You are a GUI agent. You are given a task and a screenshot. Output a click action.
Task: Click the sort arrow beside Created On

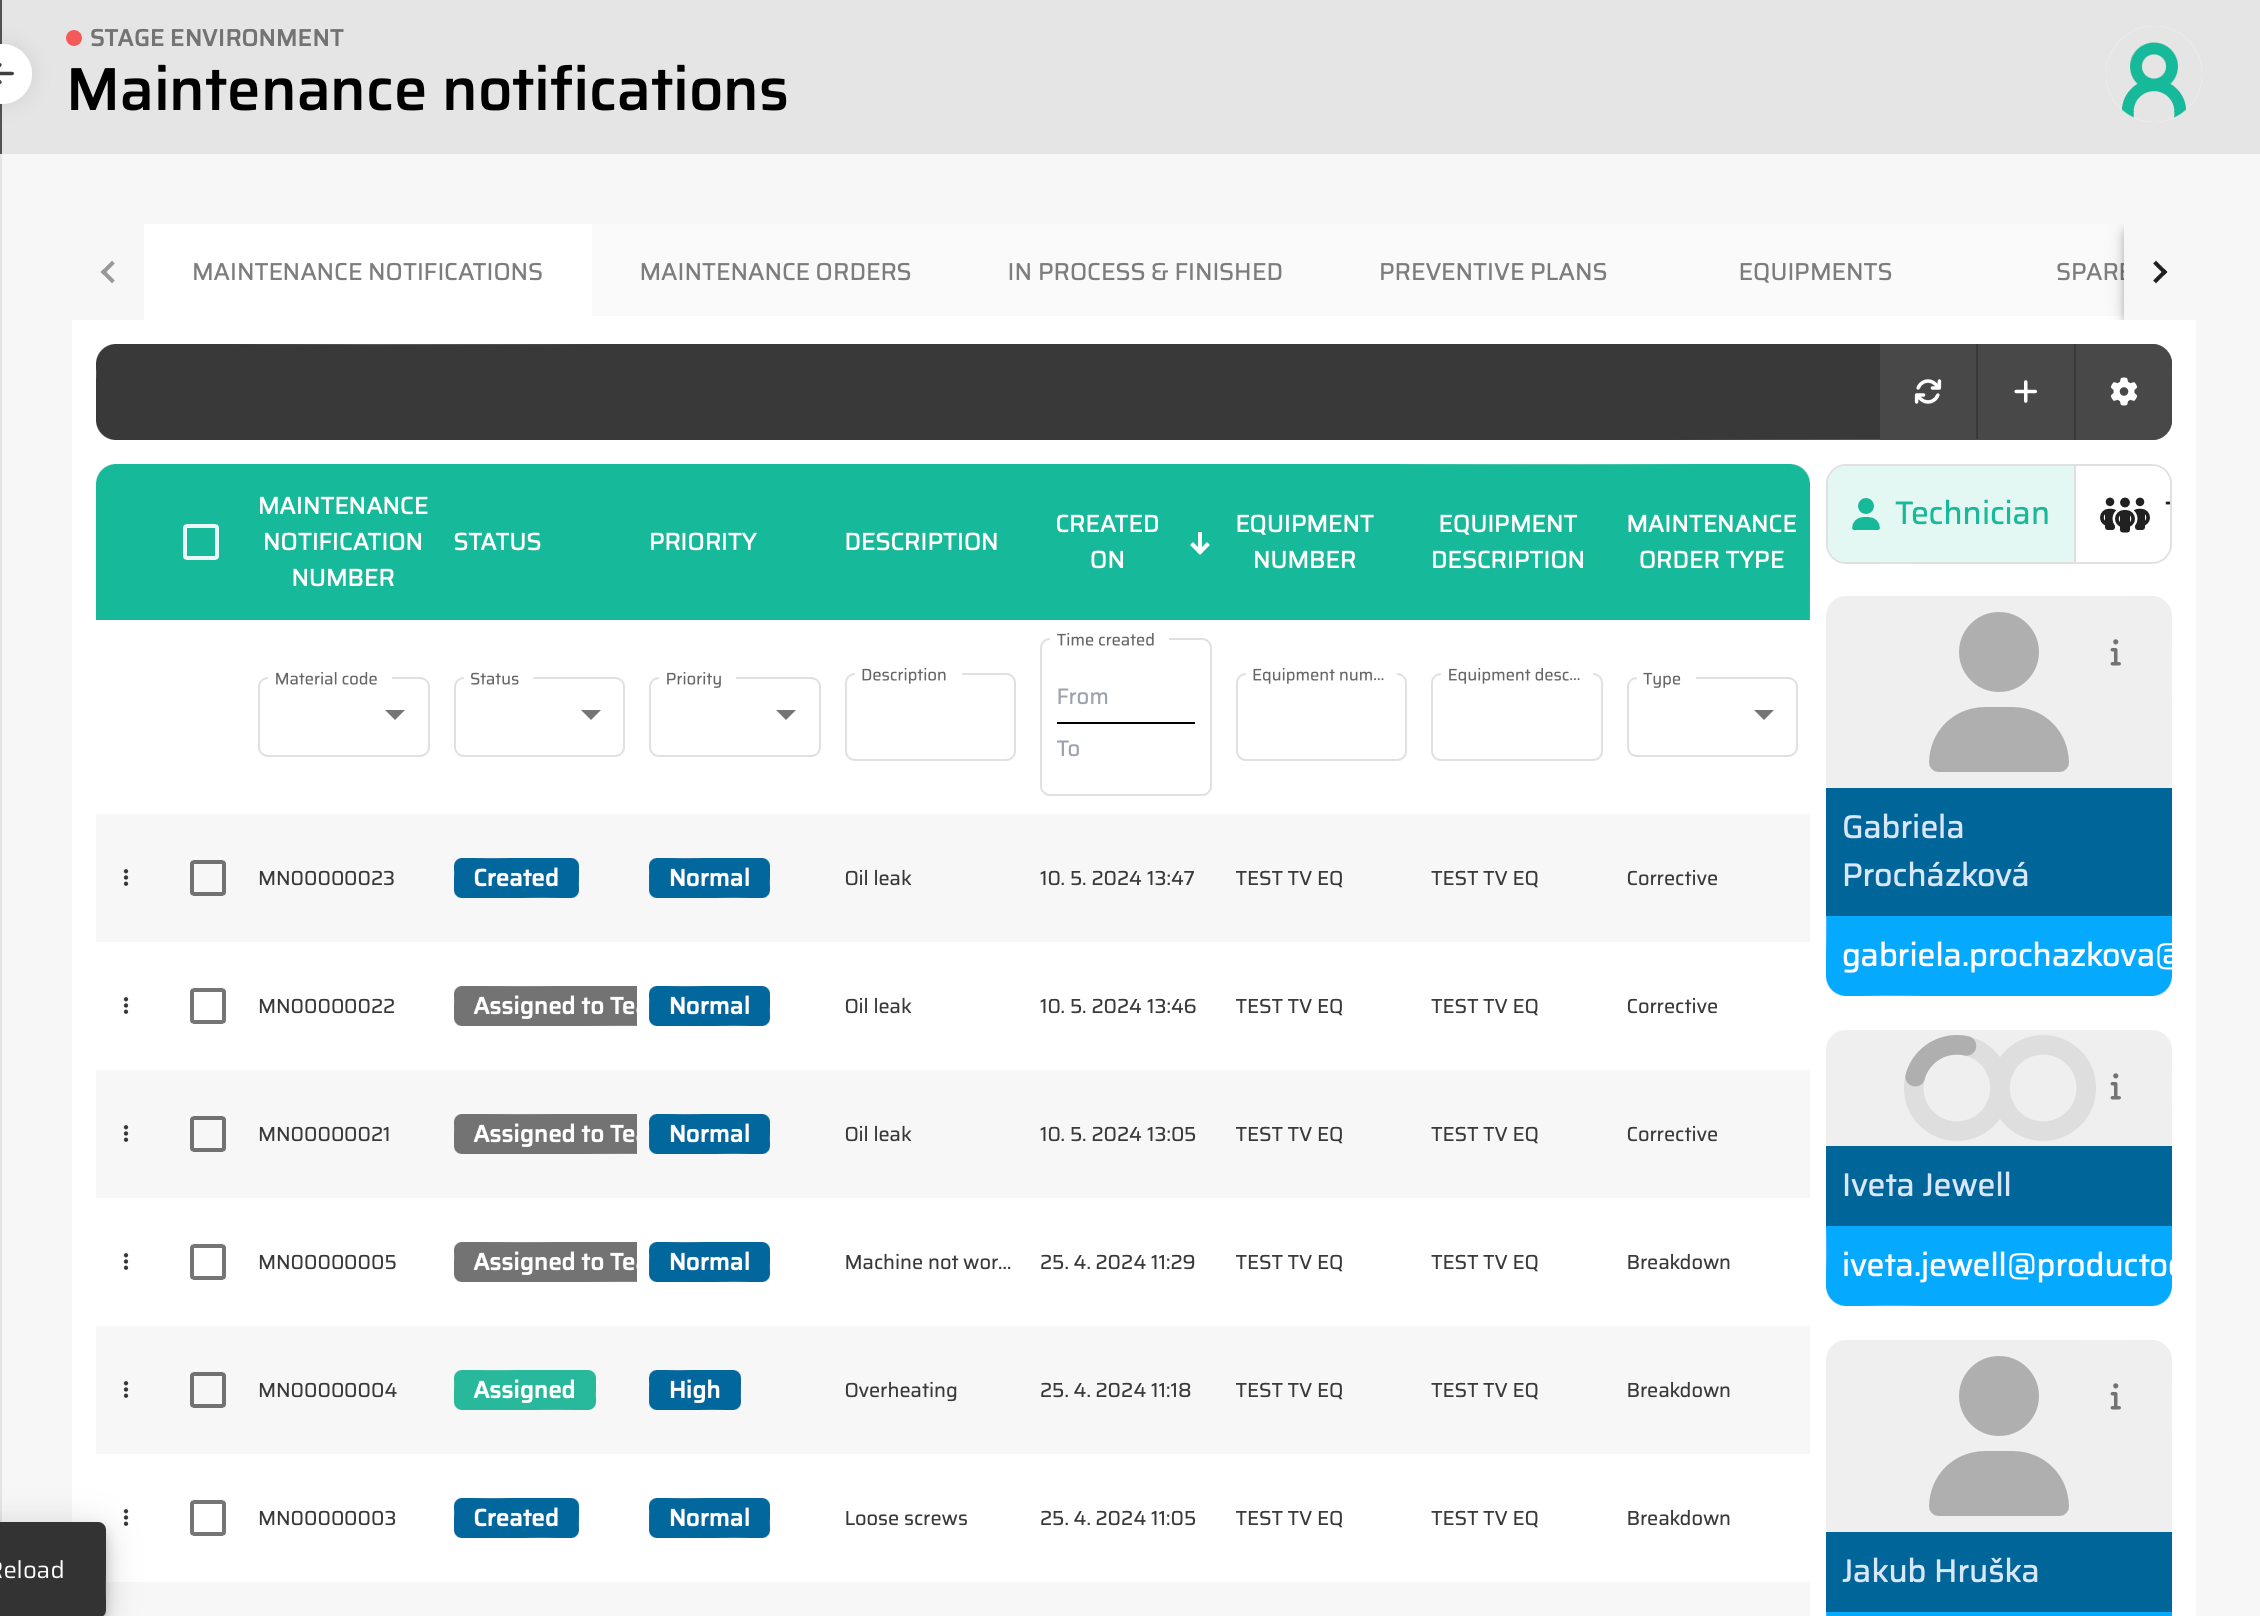click(x=1200, y=543)
